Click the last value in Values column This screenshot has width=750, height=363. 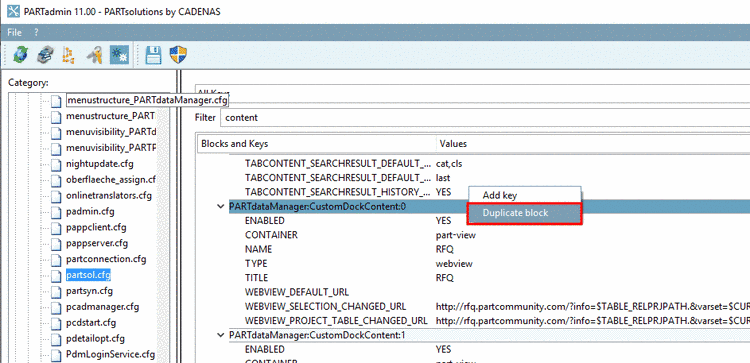(443, 178)
